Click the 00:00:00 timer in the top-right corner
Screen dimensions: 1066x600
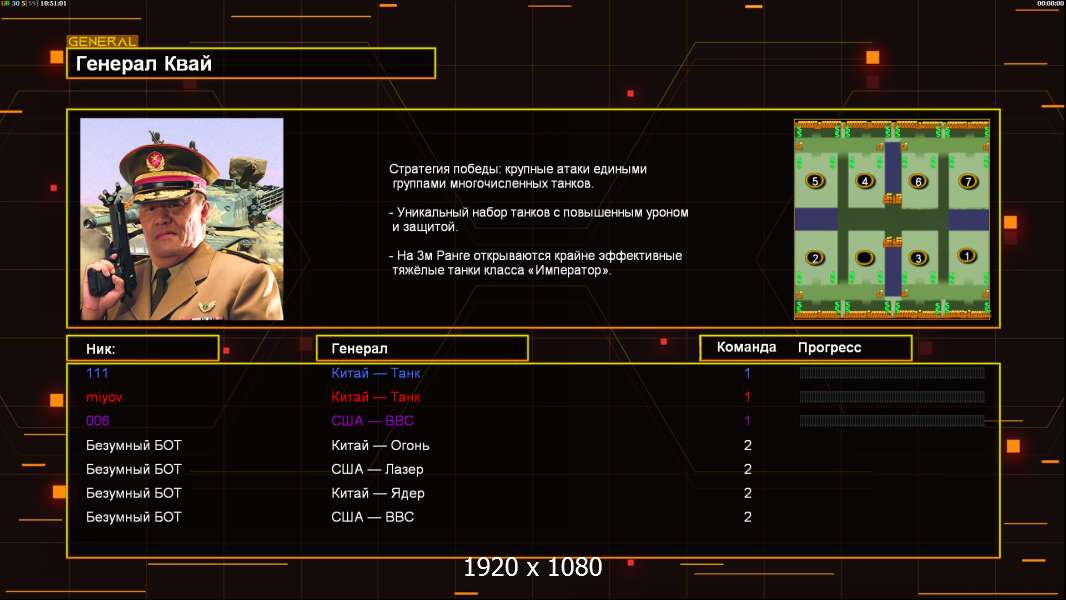1050,3
